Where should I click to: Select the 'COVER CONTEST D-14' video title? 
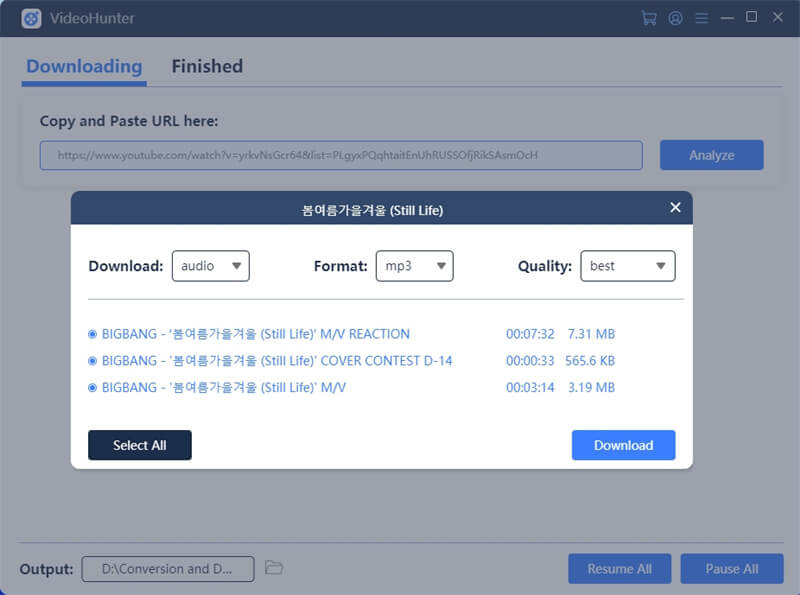point(277,361)
